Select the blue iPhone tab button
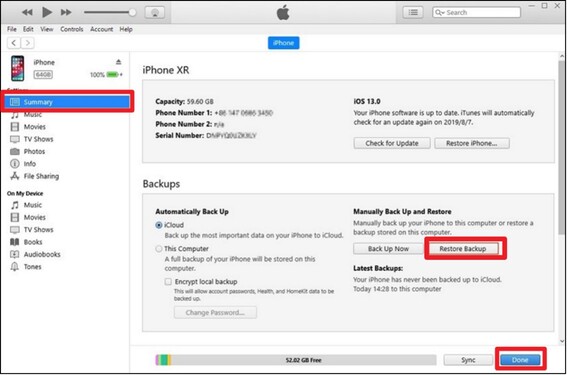The image size is (567, 375). click(x=284, y=43)
